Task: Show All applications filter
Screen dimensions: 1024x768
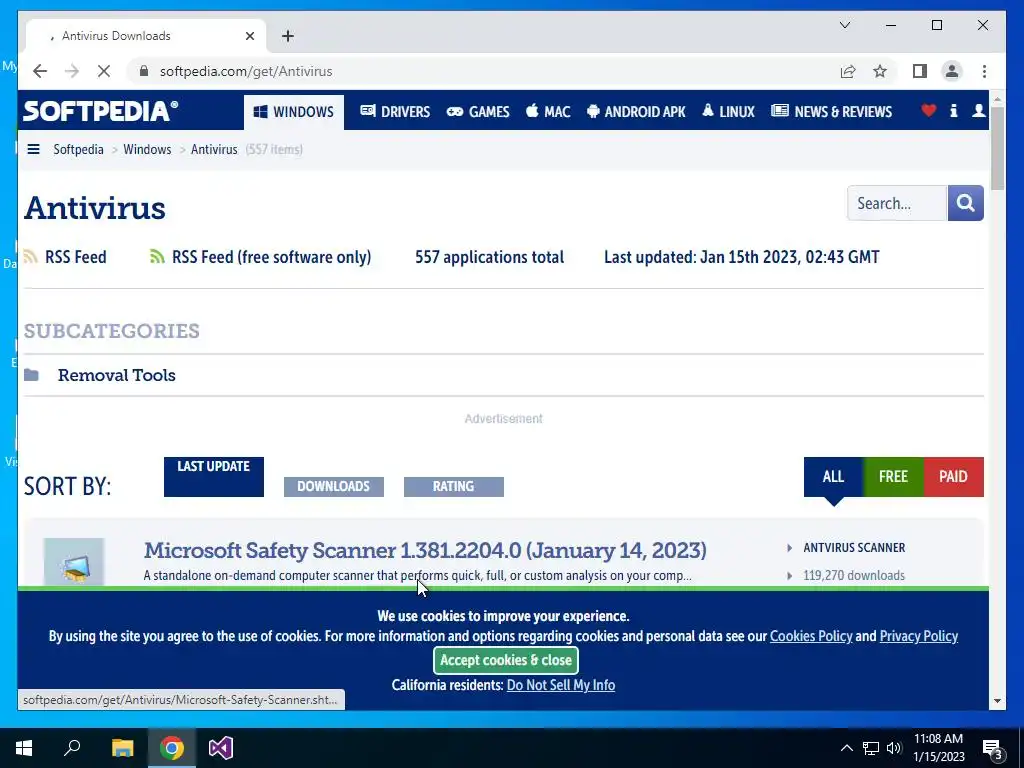Action: coord(833,477)
